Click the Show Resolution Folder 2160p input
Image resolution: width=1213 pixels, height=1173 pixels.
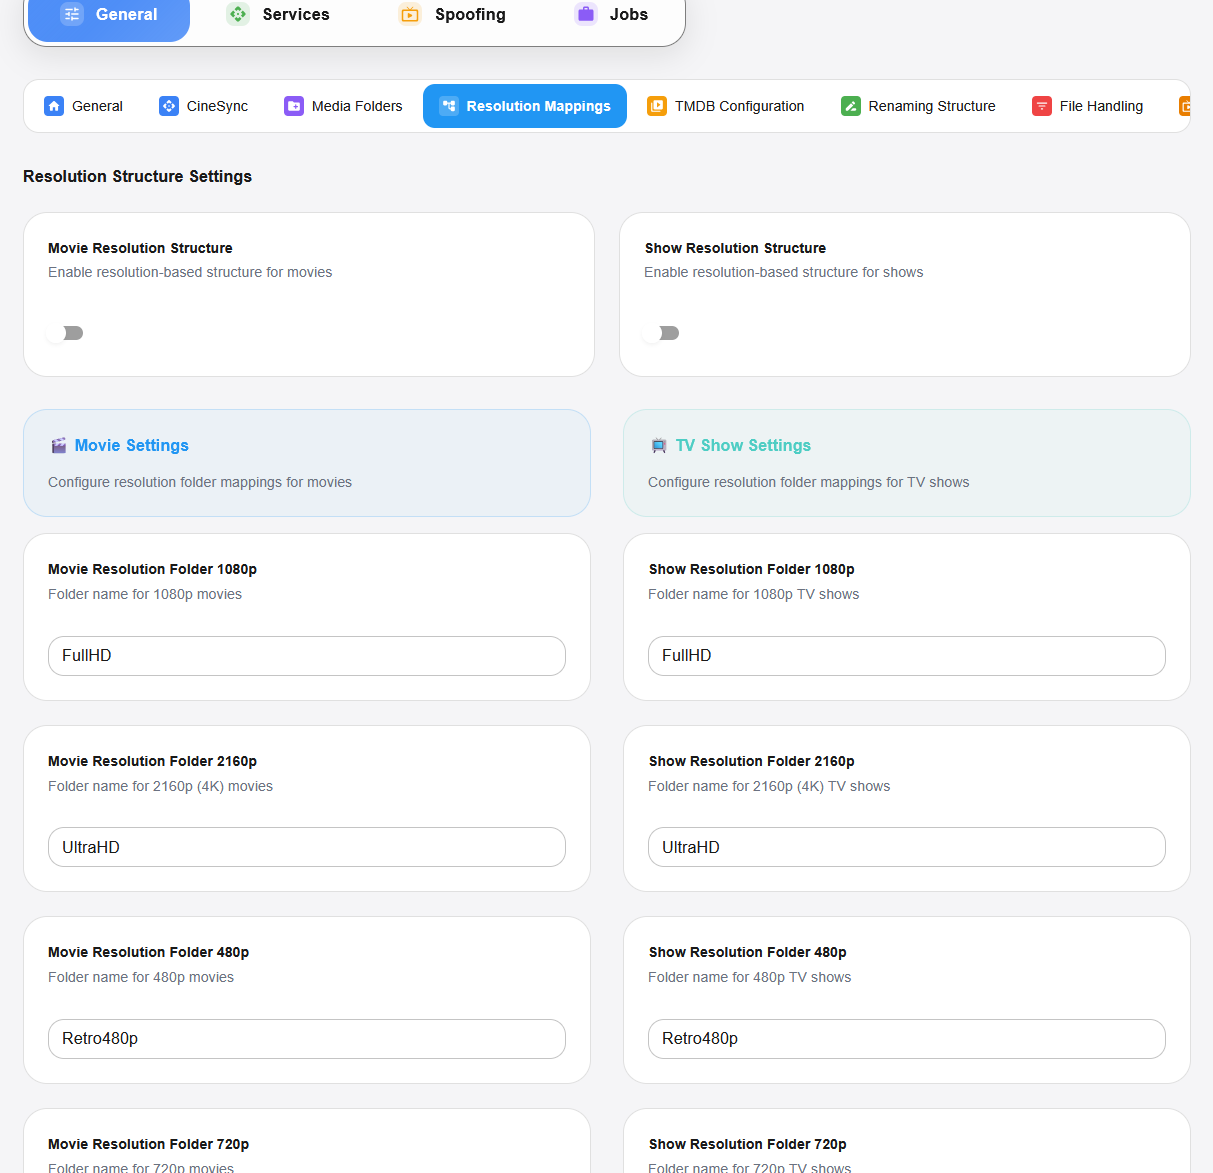(x=906, y=847)
